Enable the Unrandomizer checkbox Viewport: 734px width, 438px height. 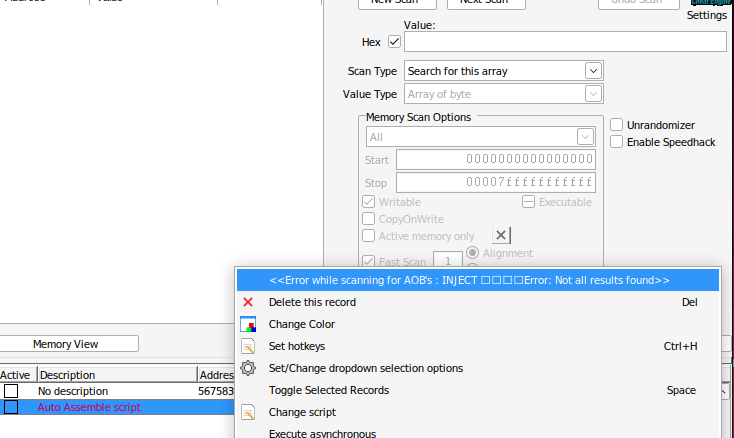(x=617, y=125)
